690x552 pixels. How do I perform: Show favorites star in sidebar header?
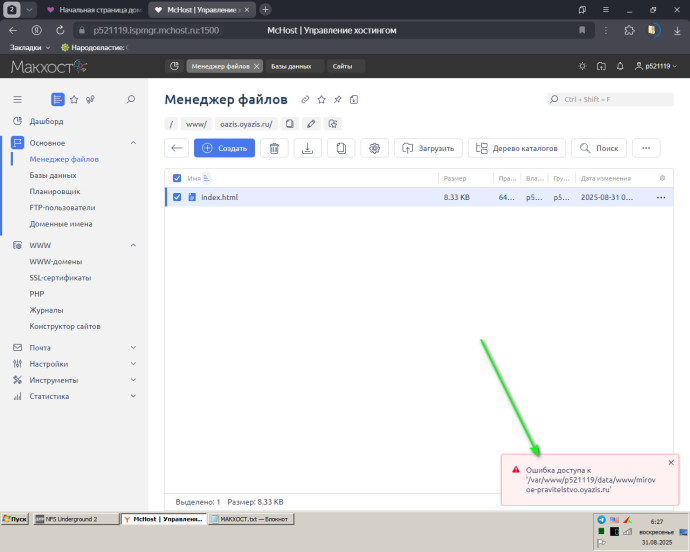[74, 99]
